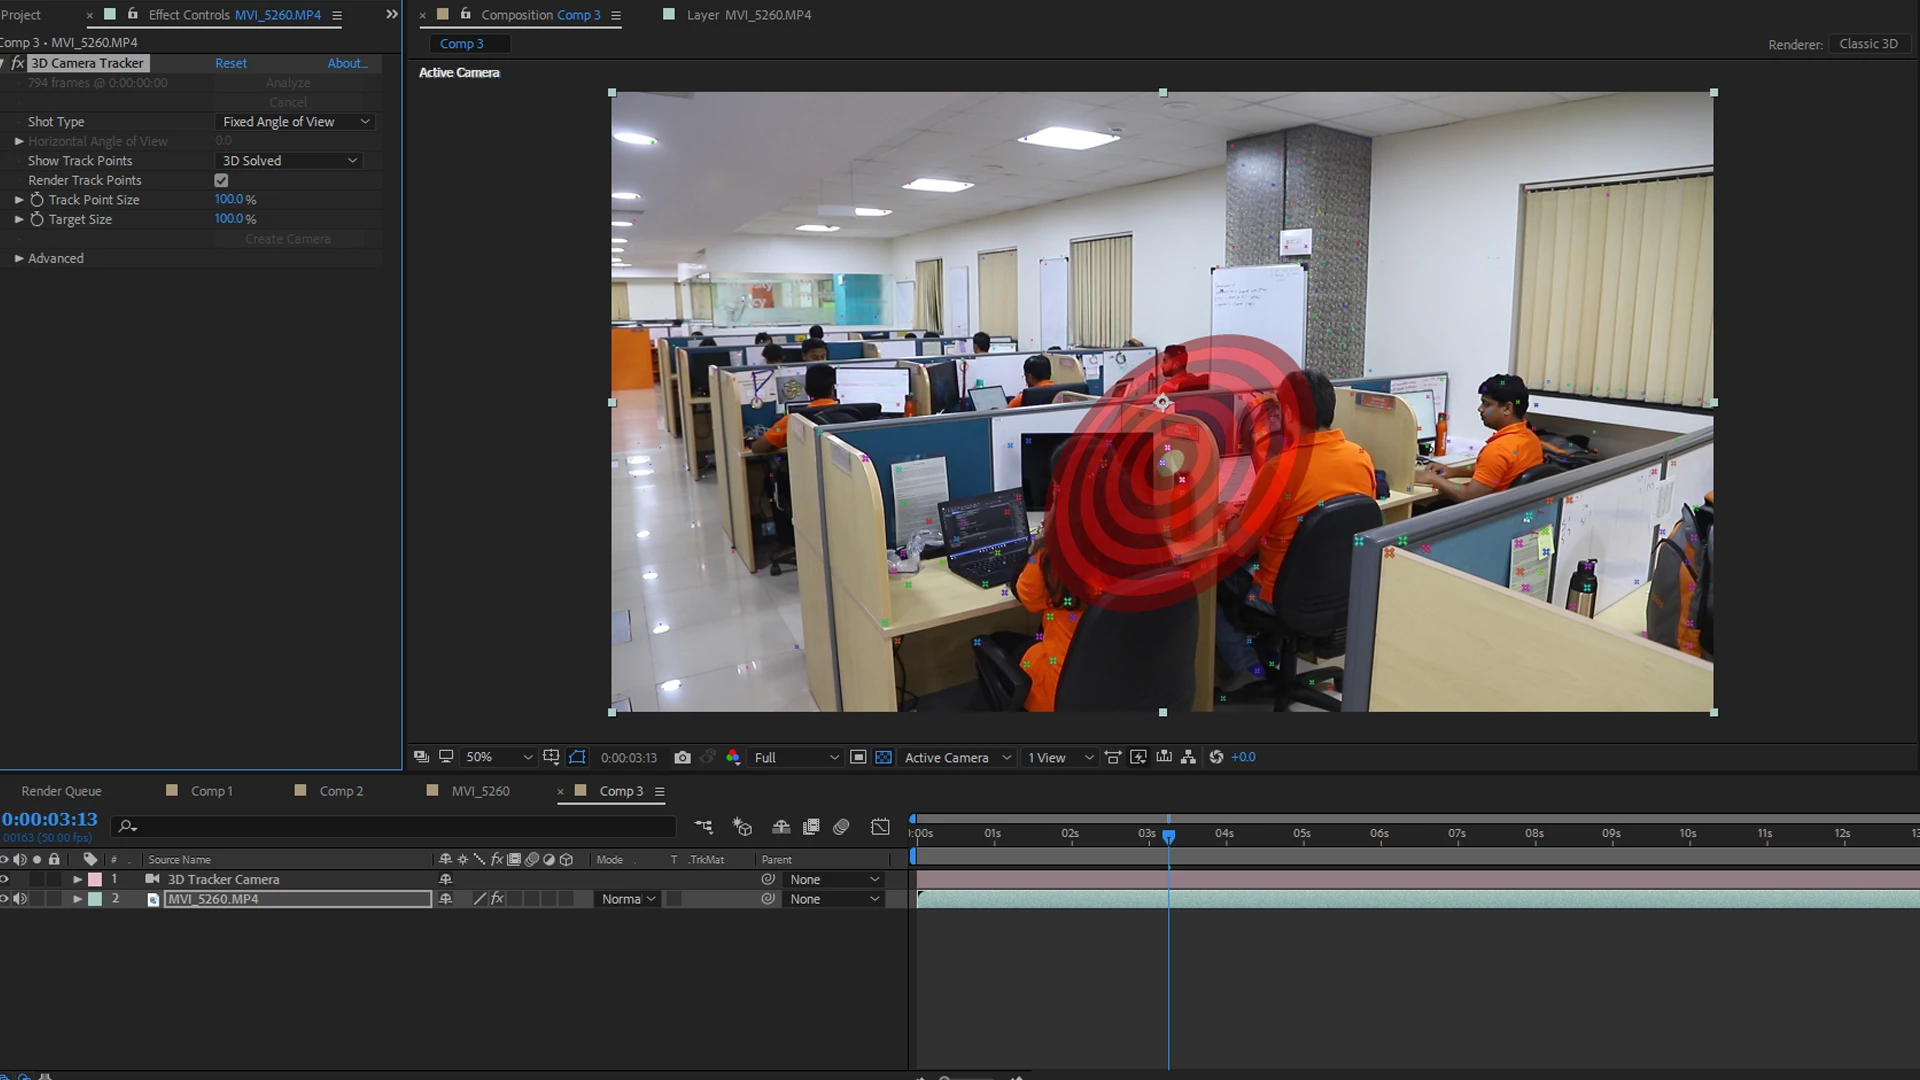Image resolution: width=1920 pixels, height=1080 pixels.
Task: Click the Reset Exposure icon
Action: (1216, 758)
